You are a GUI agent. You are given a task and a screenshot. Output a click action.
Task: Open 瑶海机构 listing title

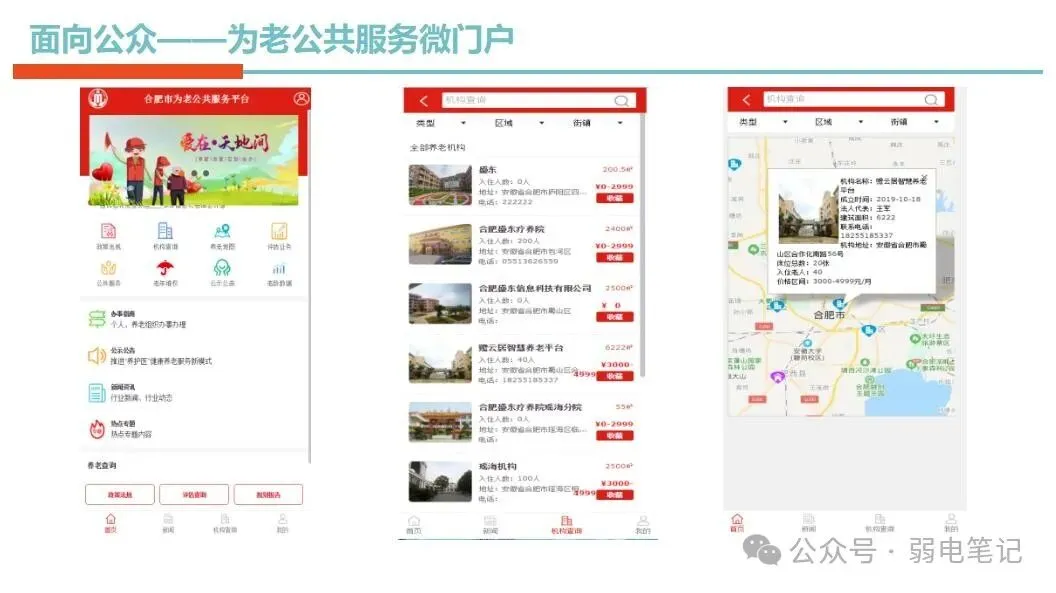pyautogui.click(x=498, y=466)
